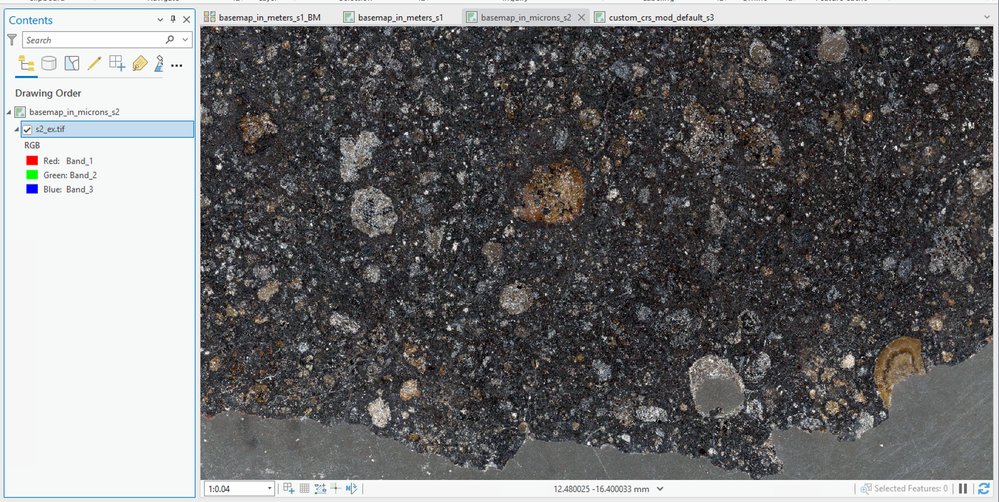Refresh the map view
Viewport: 999px width, 502px height.
984,489
